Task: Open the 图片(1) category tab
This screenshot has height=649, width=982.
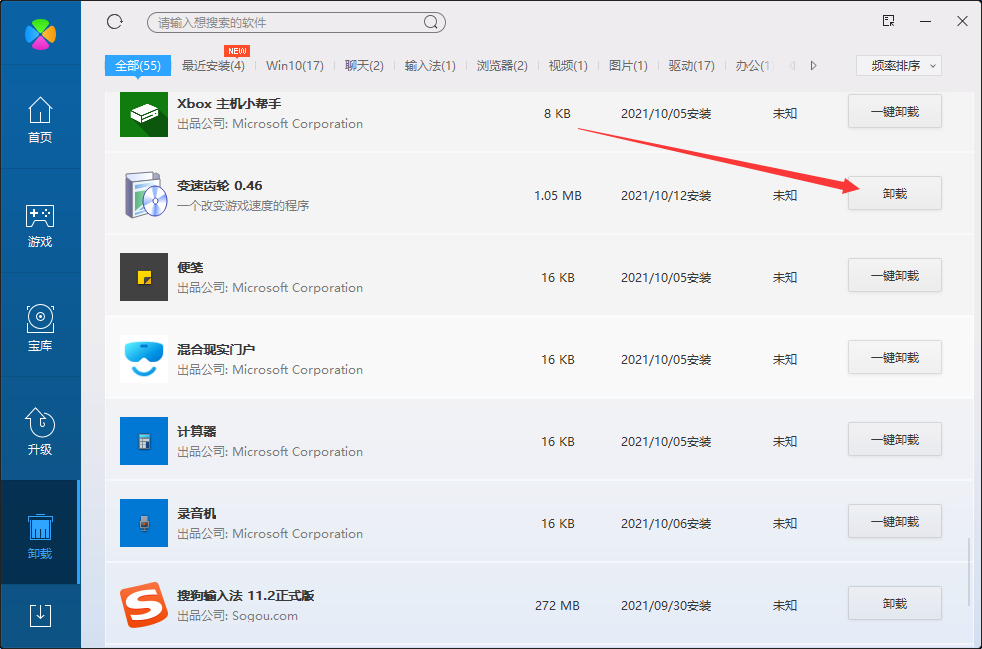Action: click(628, 66)
